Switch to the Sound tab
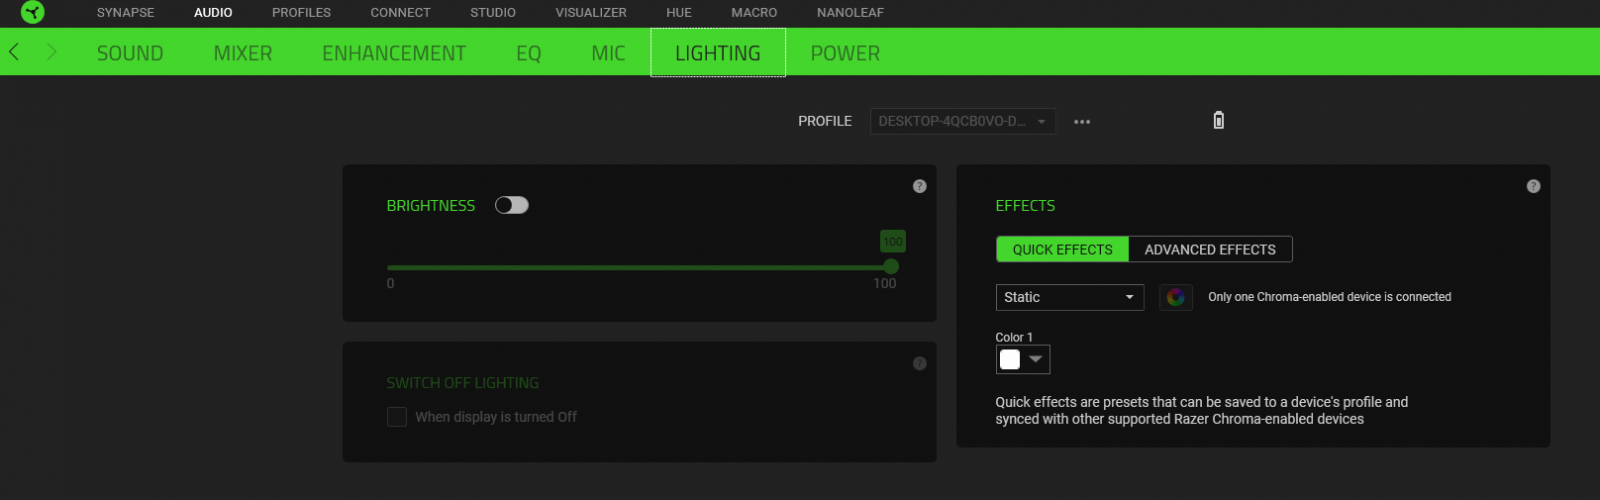This screenshot has height=500, width=1600. pos(130,53)
